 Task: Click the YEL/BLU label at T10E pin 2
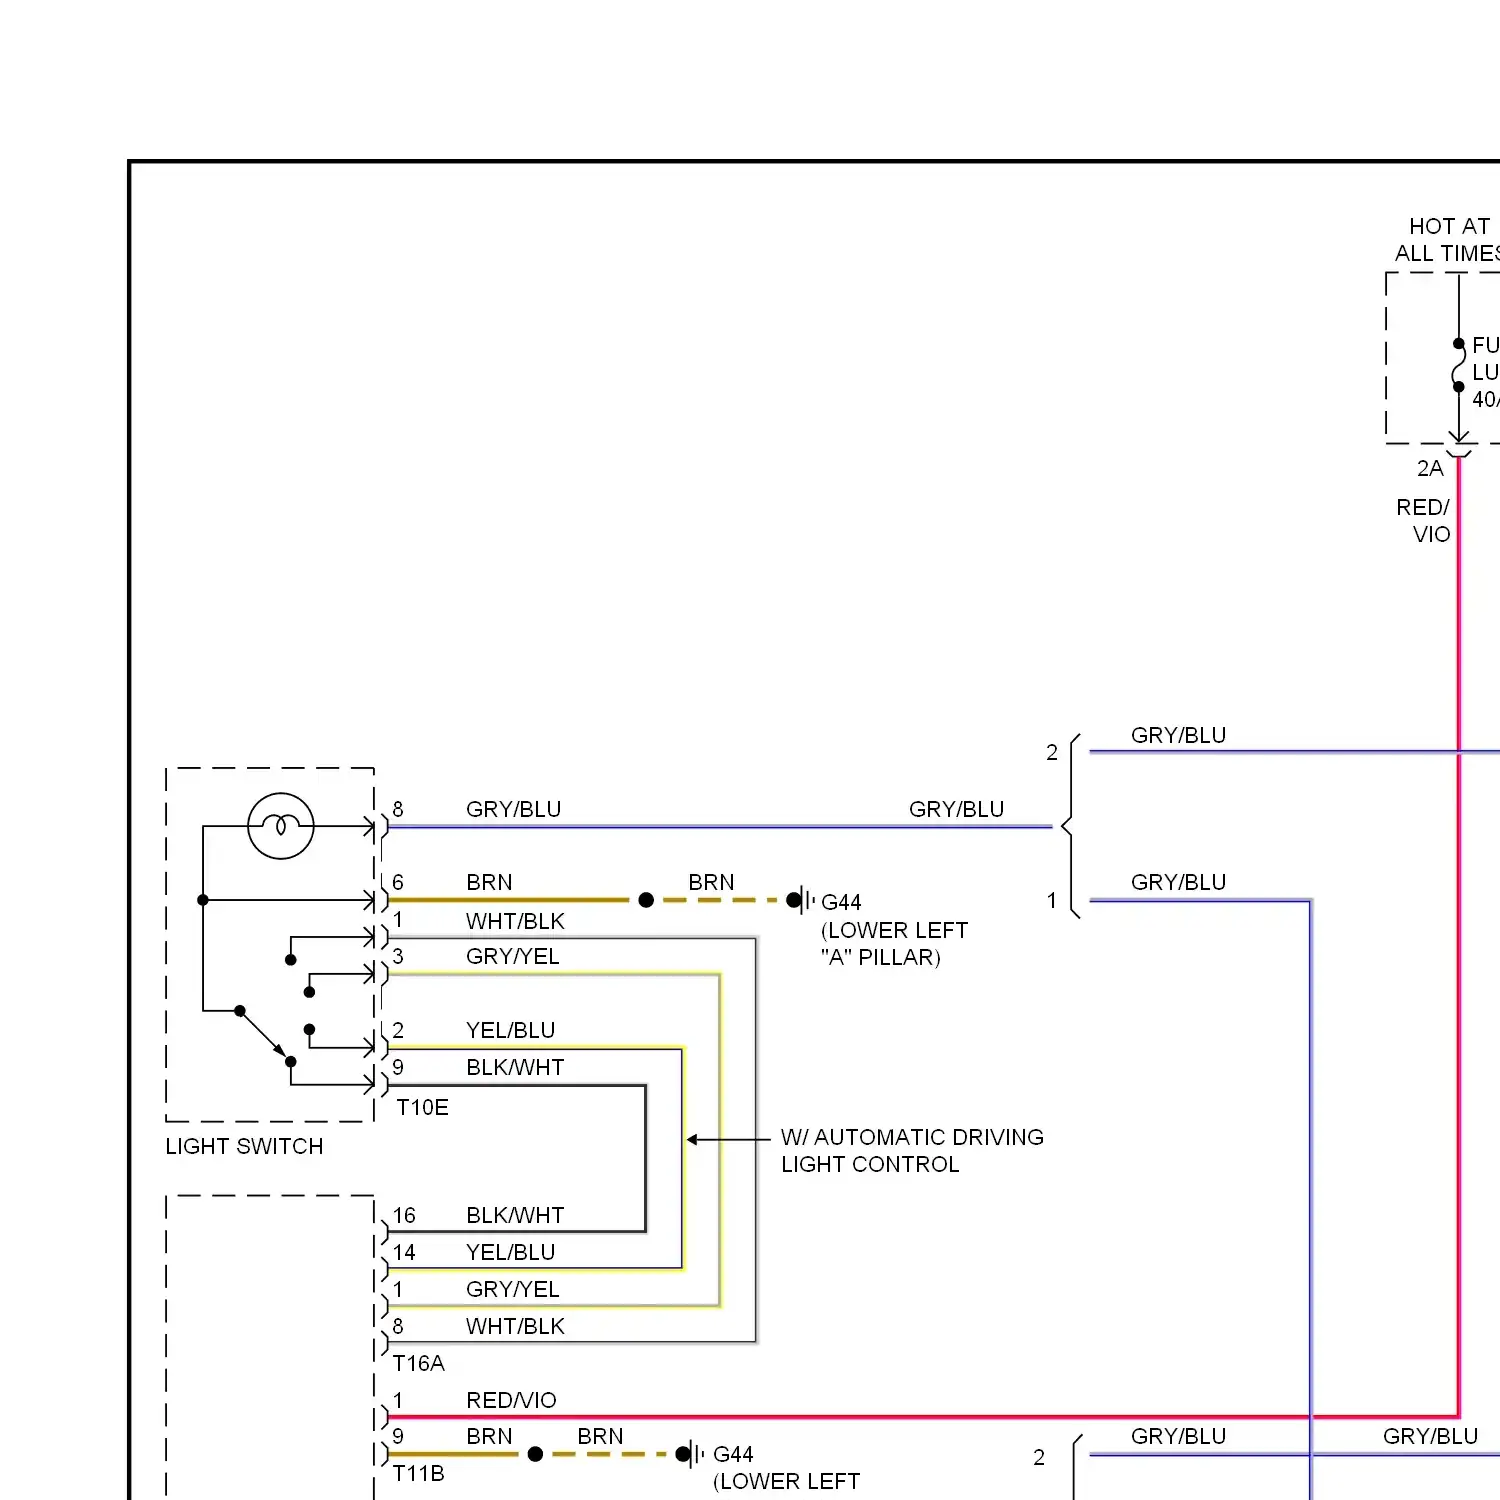pyautogui.click(x=510, y=1030)
